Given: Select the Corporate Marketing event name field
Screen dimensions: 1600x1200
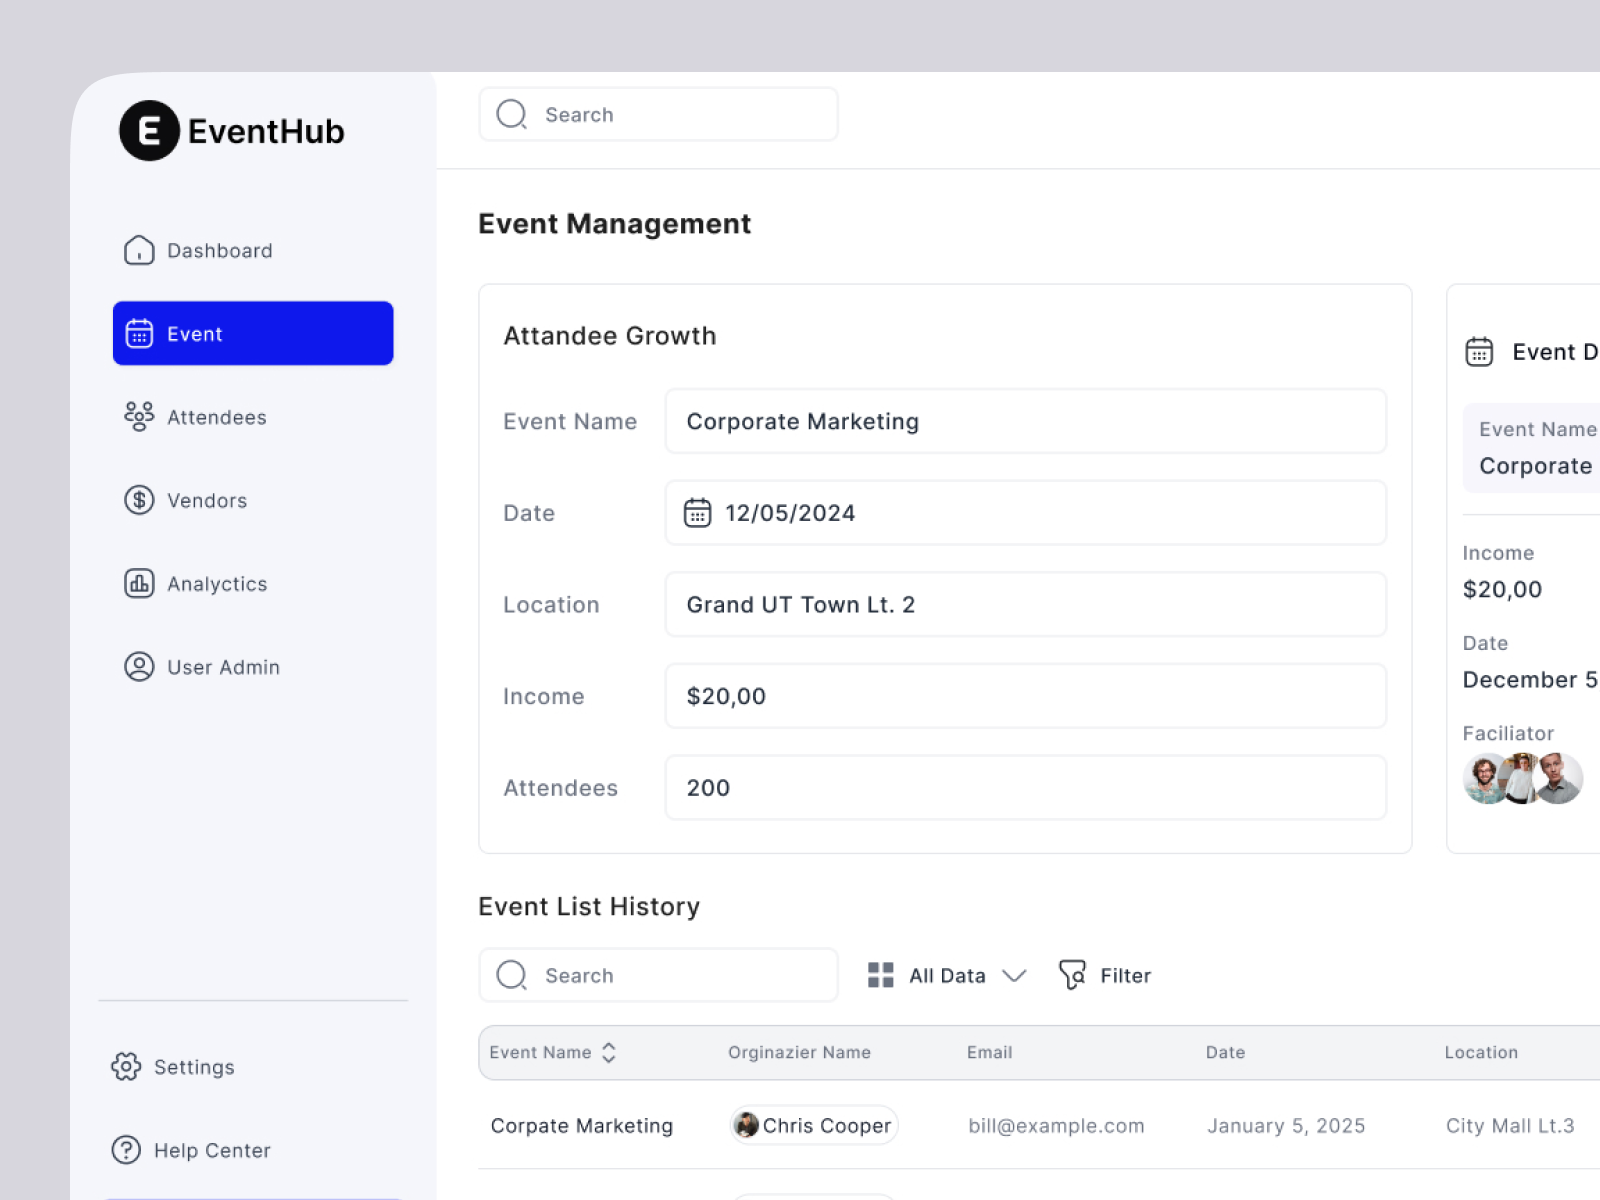Looking at the screenshot, I should tap(1025, 421).
